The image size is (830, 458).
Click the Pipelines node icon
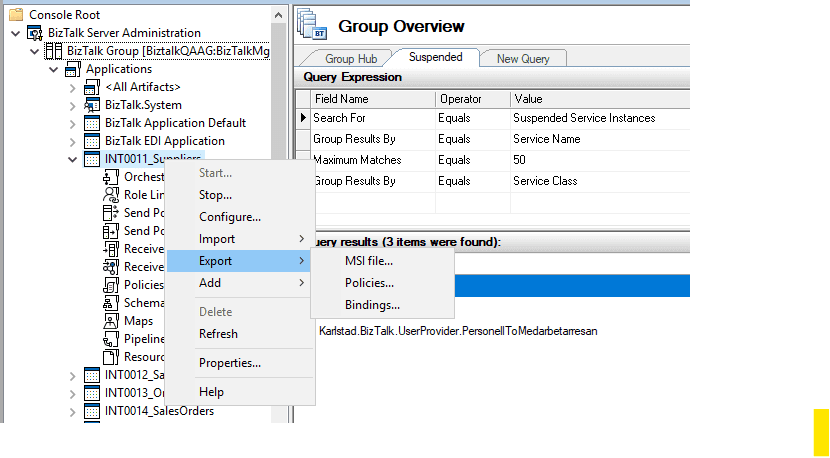coord(111,339)
